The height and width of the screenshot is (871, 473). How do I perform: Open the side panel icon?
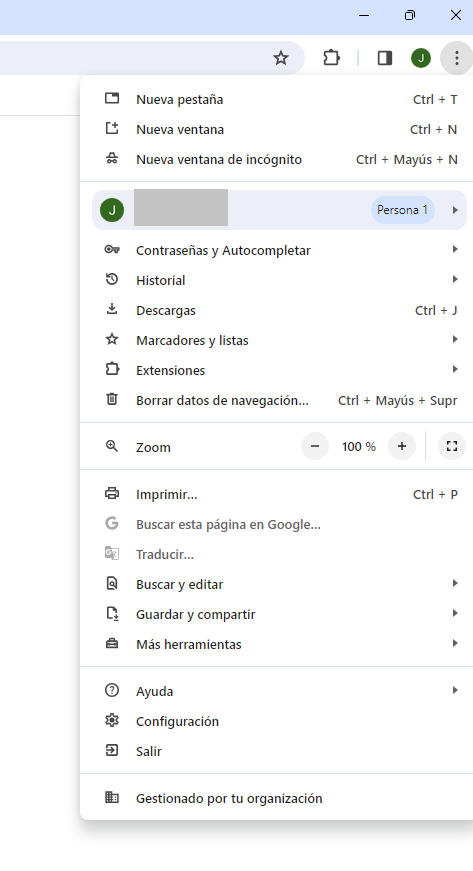click(x=385, y=58)
